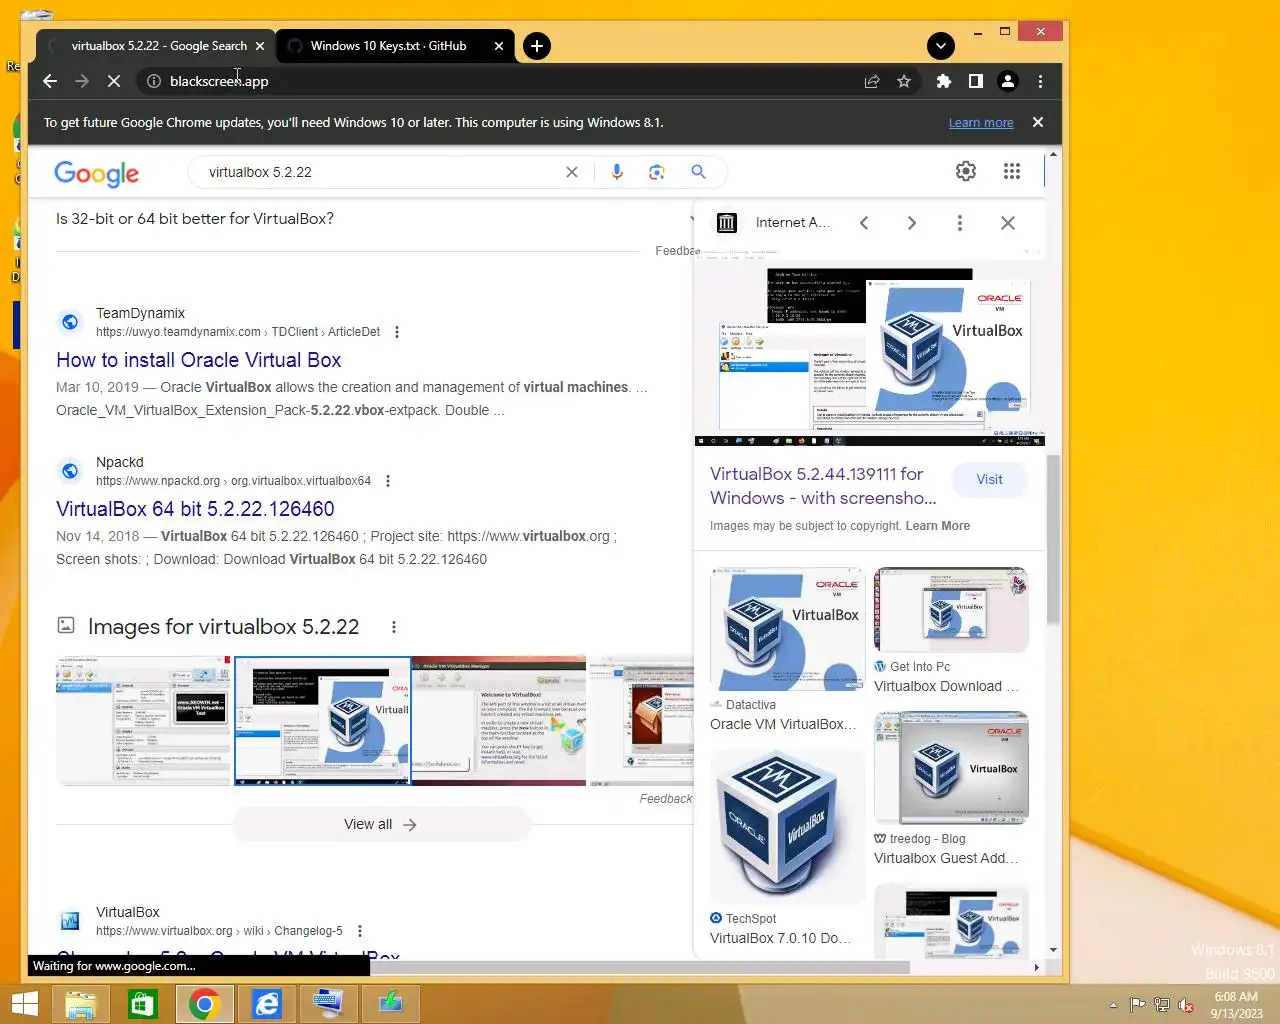Search by image lens icon

pos(657,172)
